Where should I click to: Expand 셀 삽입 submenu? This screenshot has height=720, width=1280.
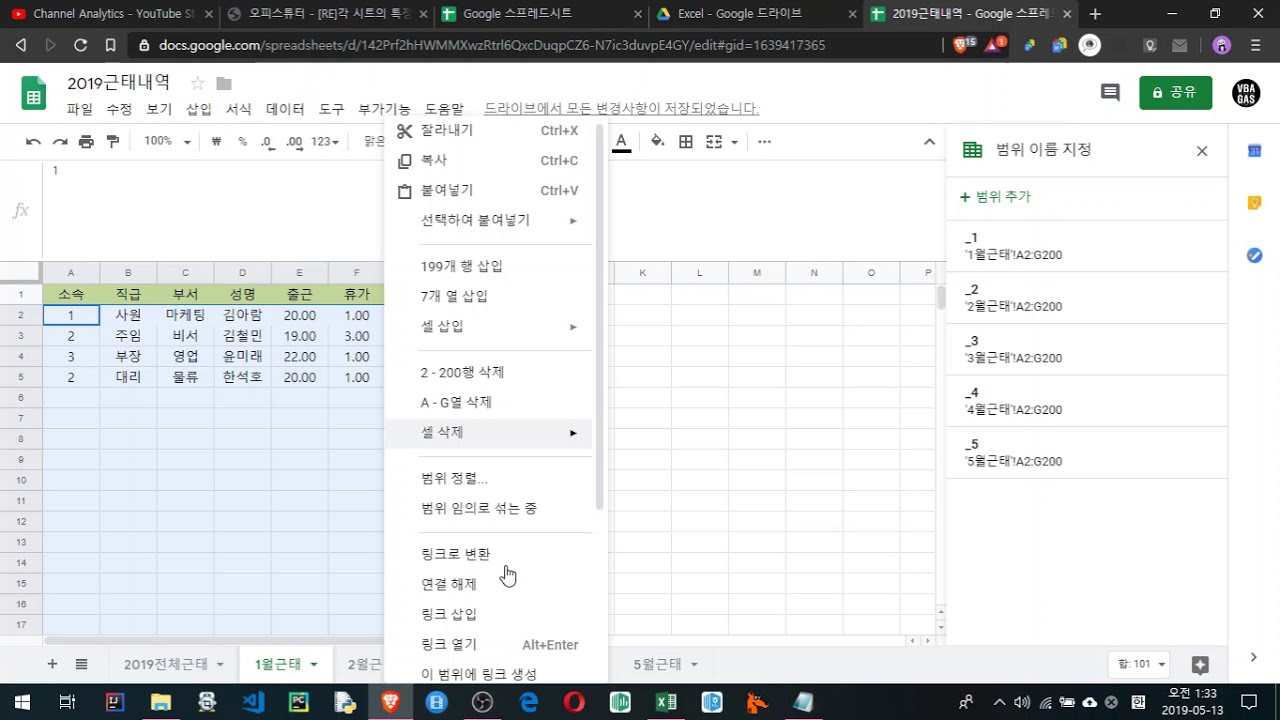coord(488,326)
